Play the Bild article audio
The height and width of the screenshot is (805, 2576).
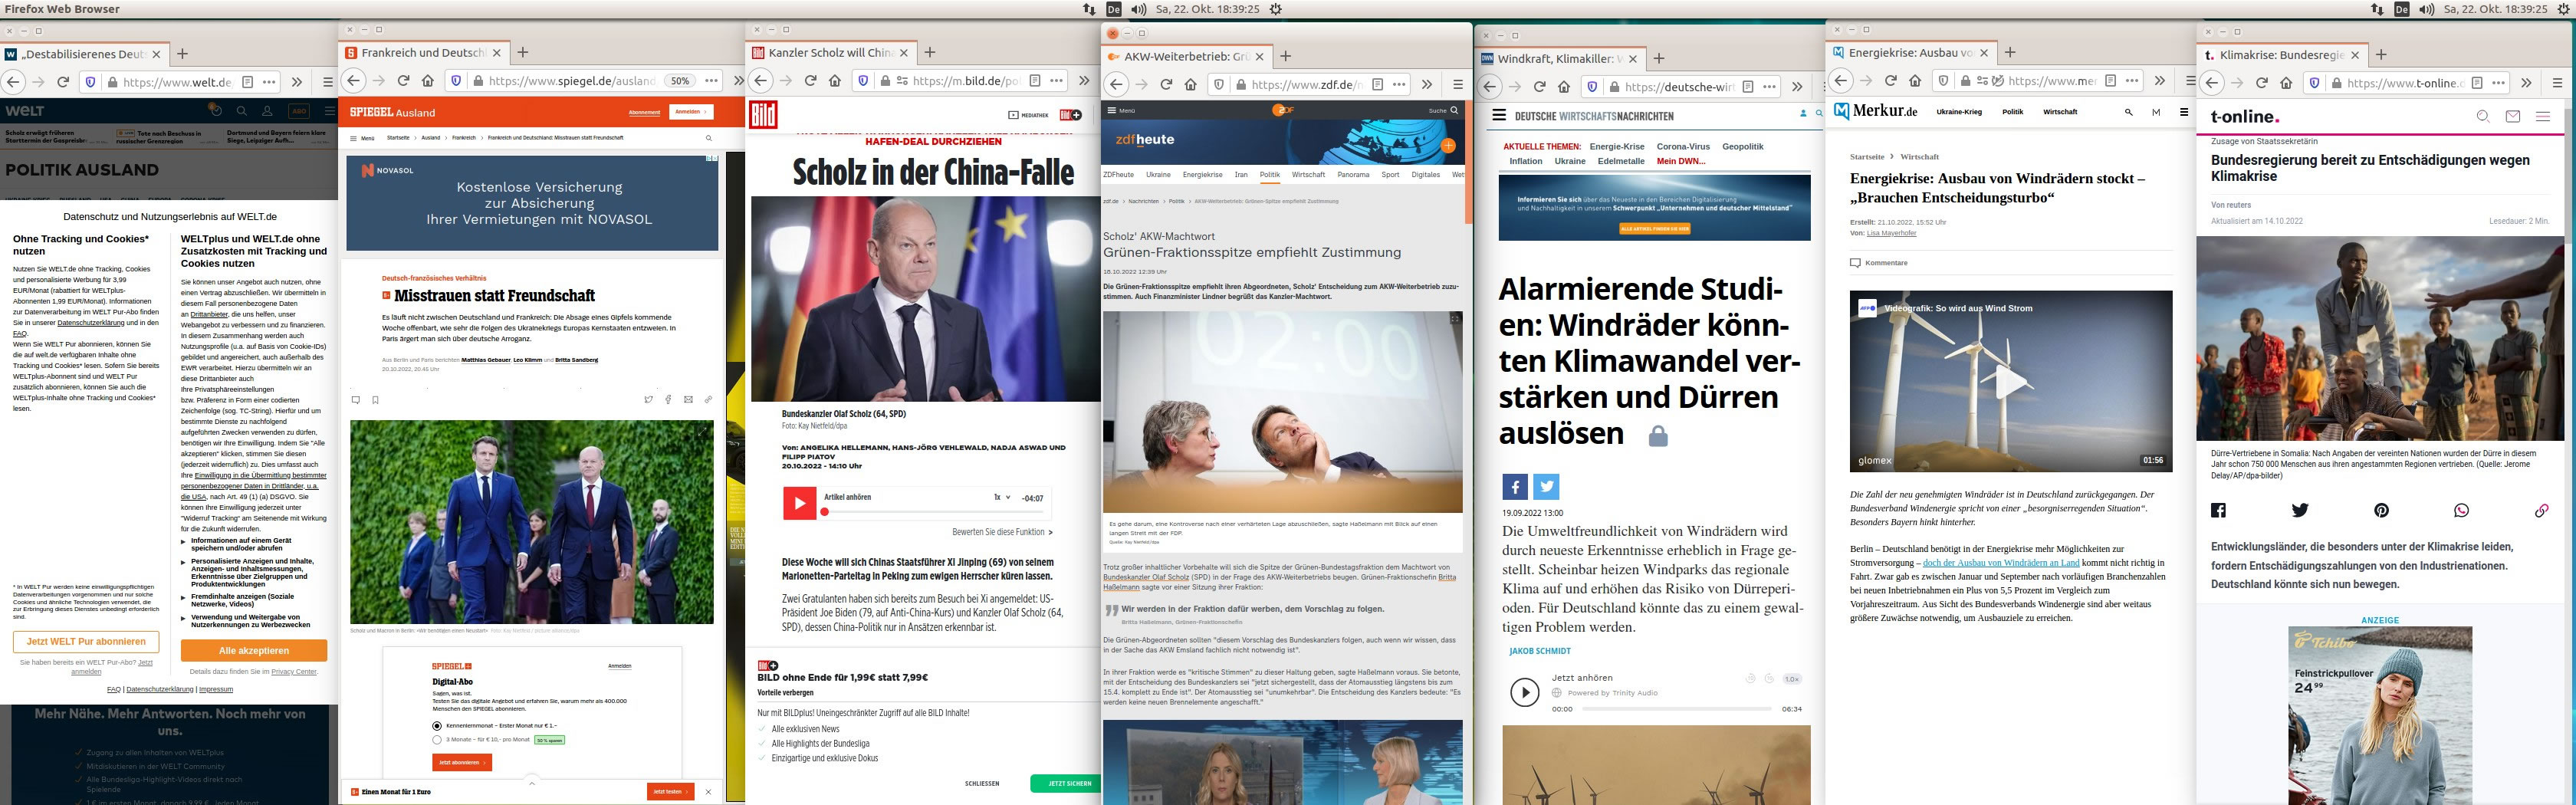pyautogui.click(x=799, y=503)
